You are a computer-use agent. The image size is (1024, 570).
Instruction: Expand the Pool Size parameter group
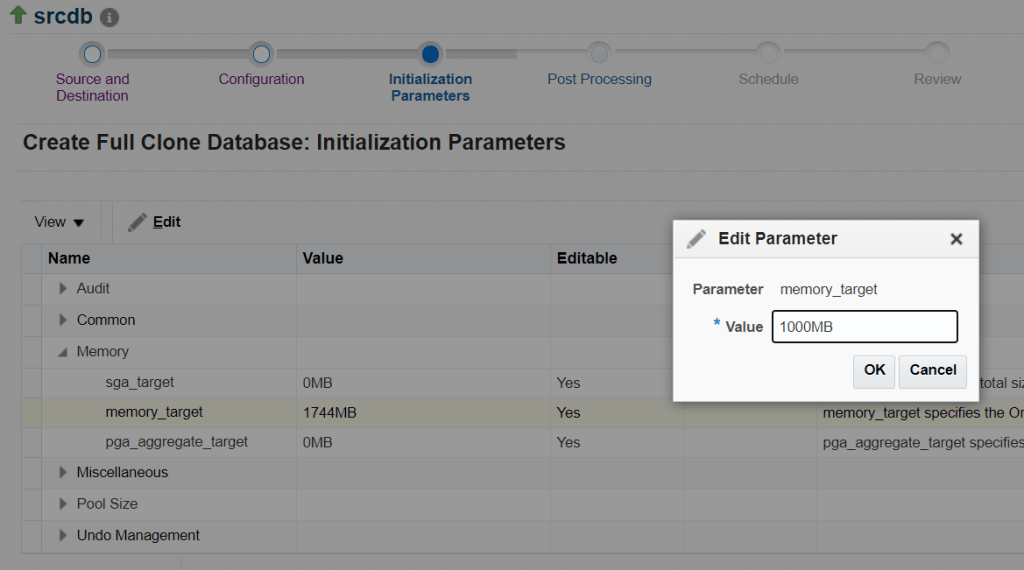coord(64,504)
